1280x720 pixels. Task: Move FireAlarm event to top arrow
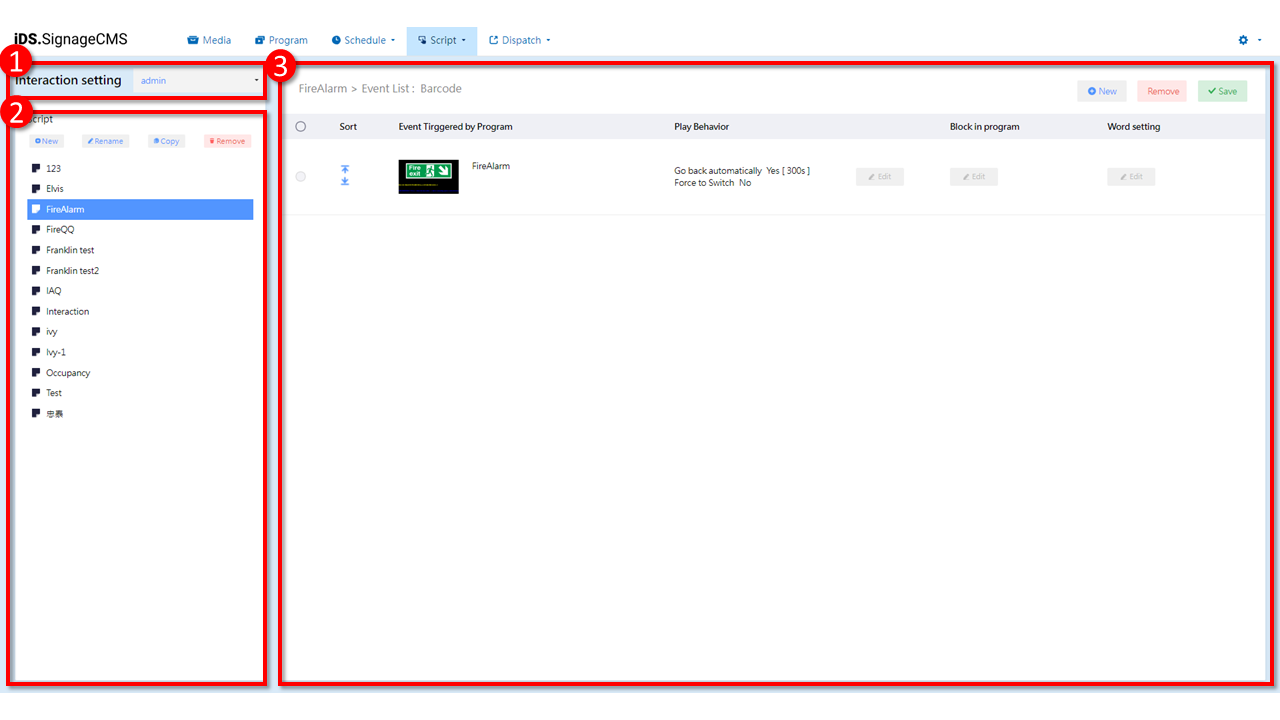345,170
